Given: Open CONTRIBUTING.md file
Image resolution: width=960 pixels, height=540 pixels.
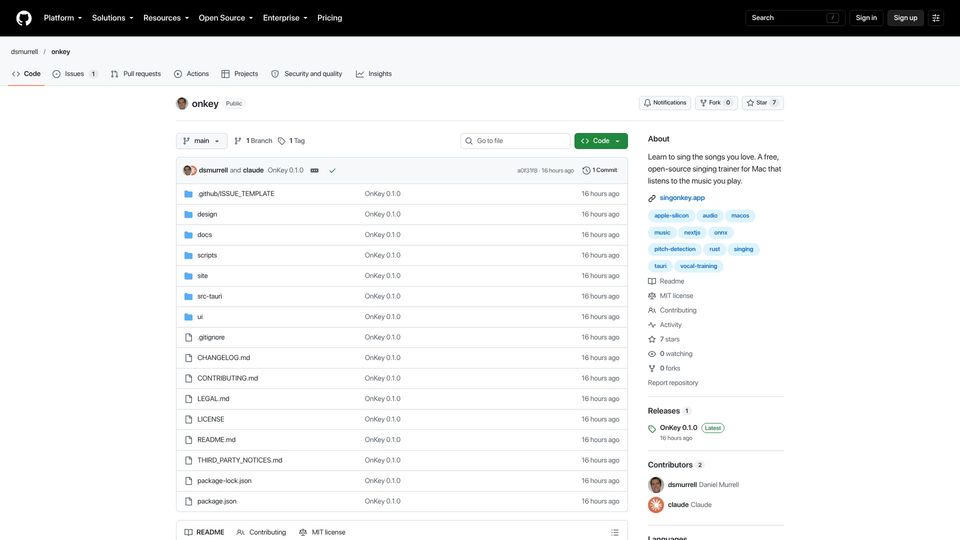Looking at the screenshot, I should [x=228, y=378].
